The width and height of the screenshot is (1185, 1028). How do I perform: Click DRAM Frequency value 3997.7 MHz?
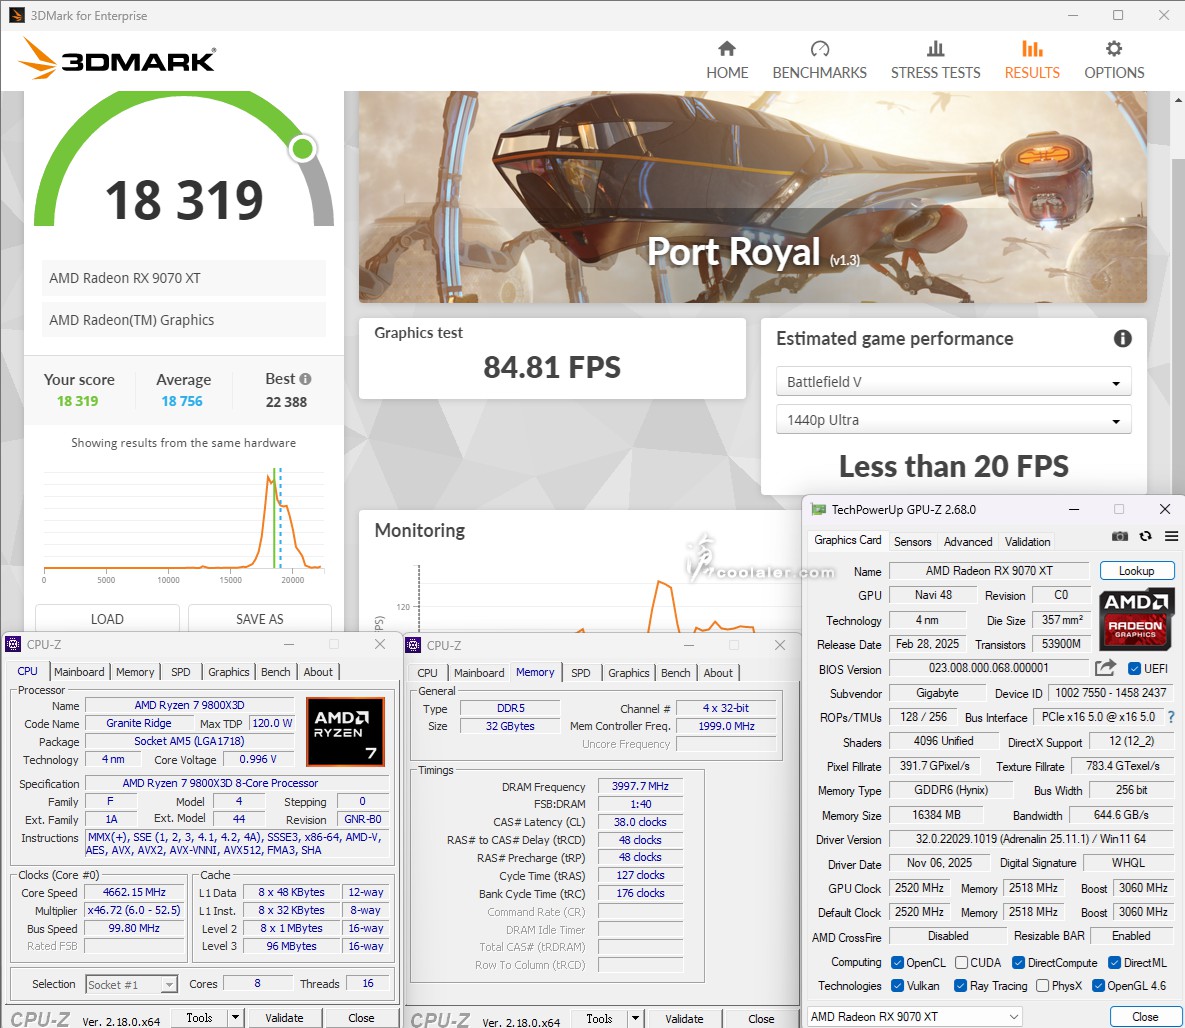[x=640, y=786]
